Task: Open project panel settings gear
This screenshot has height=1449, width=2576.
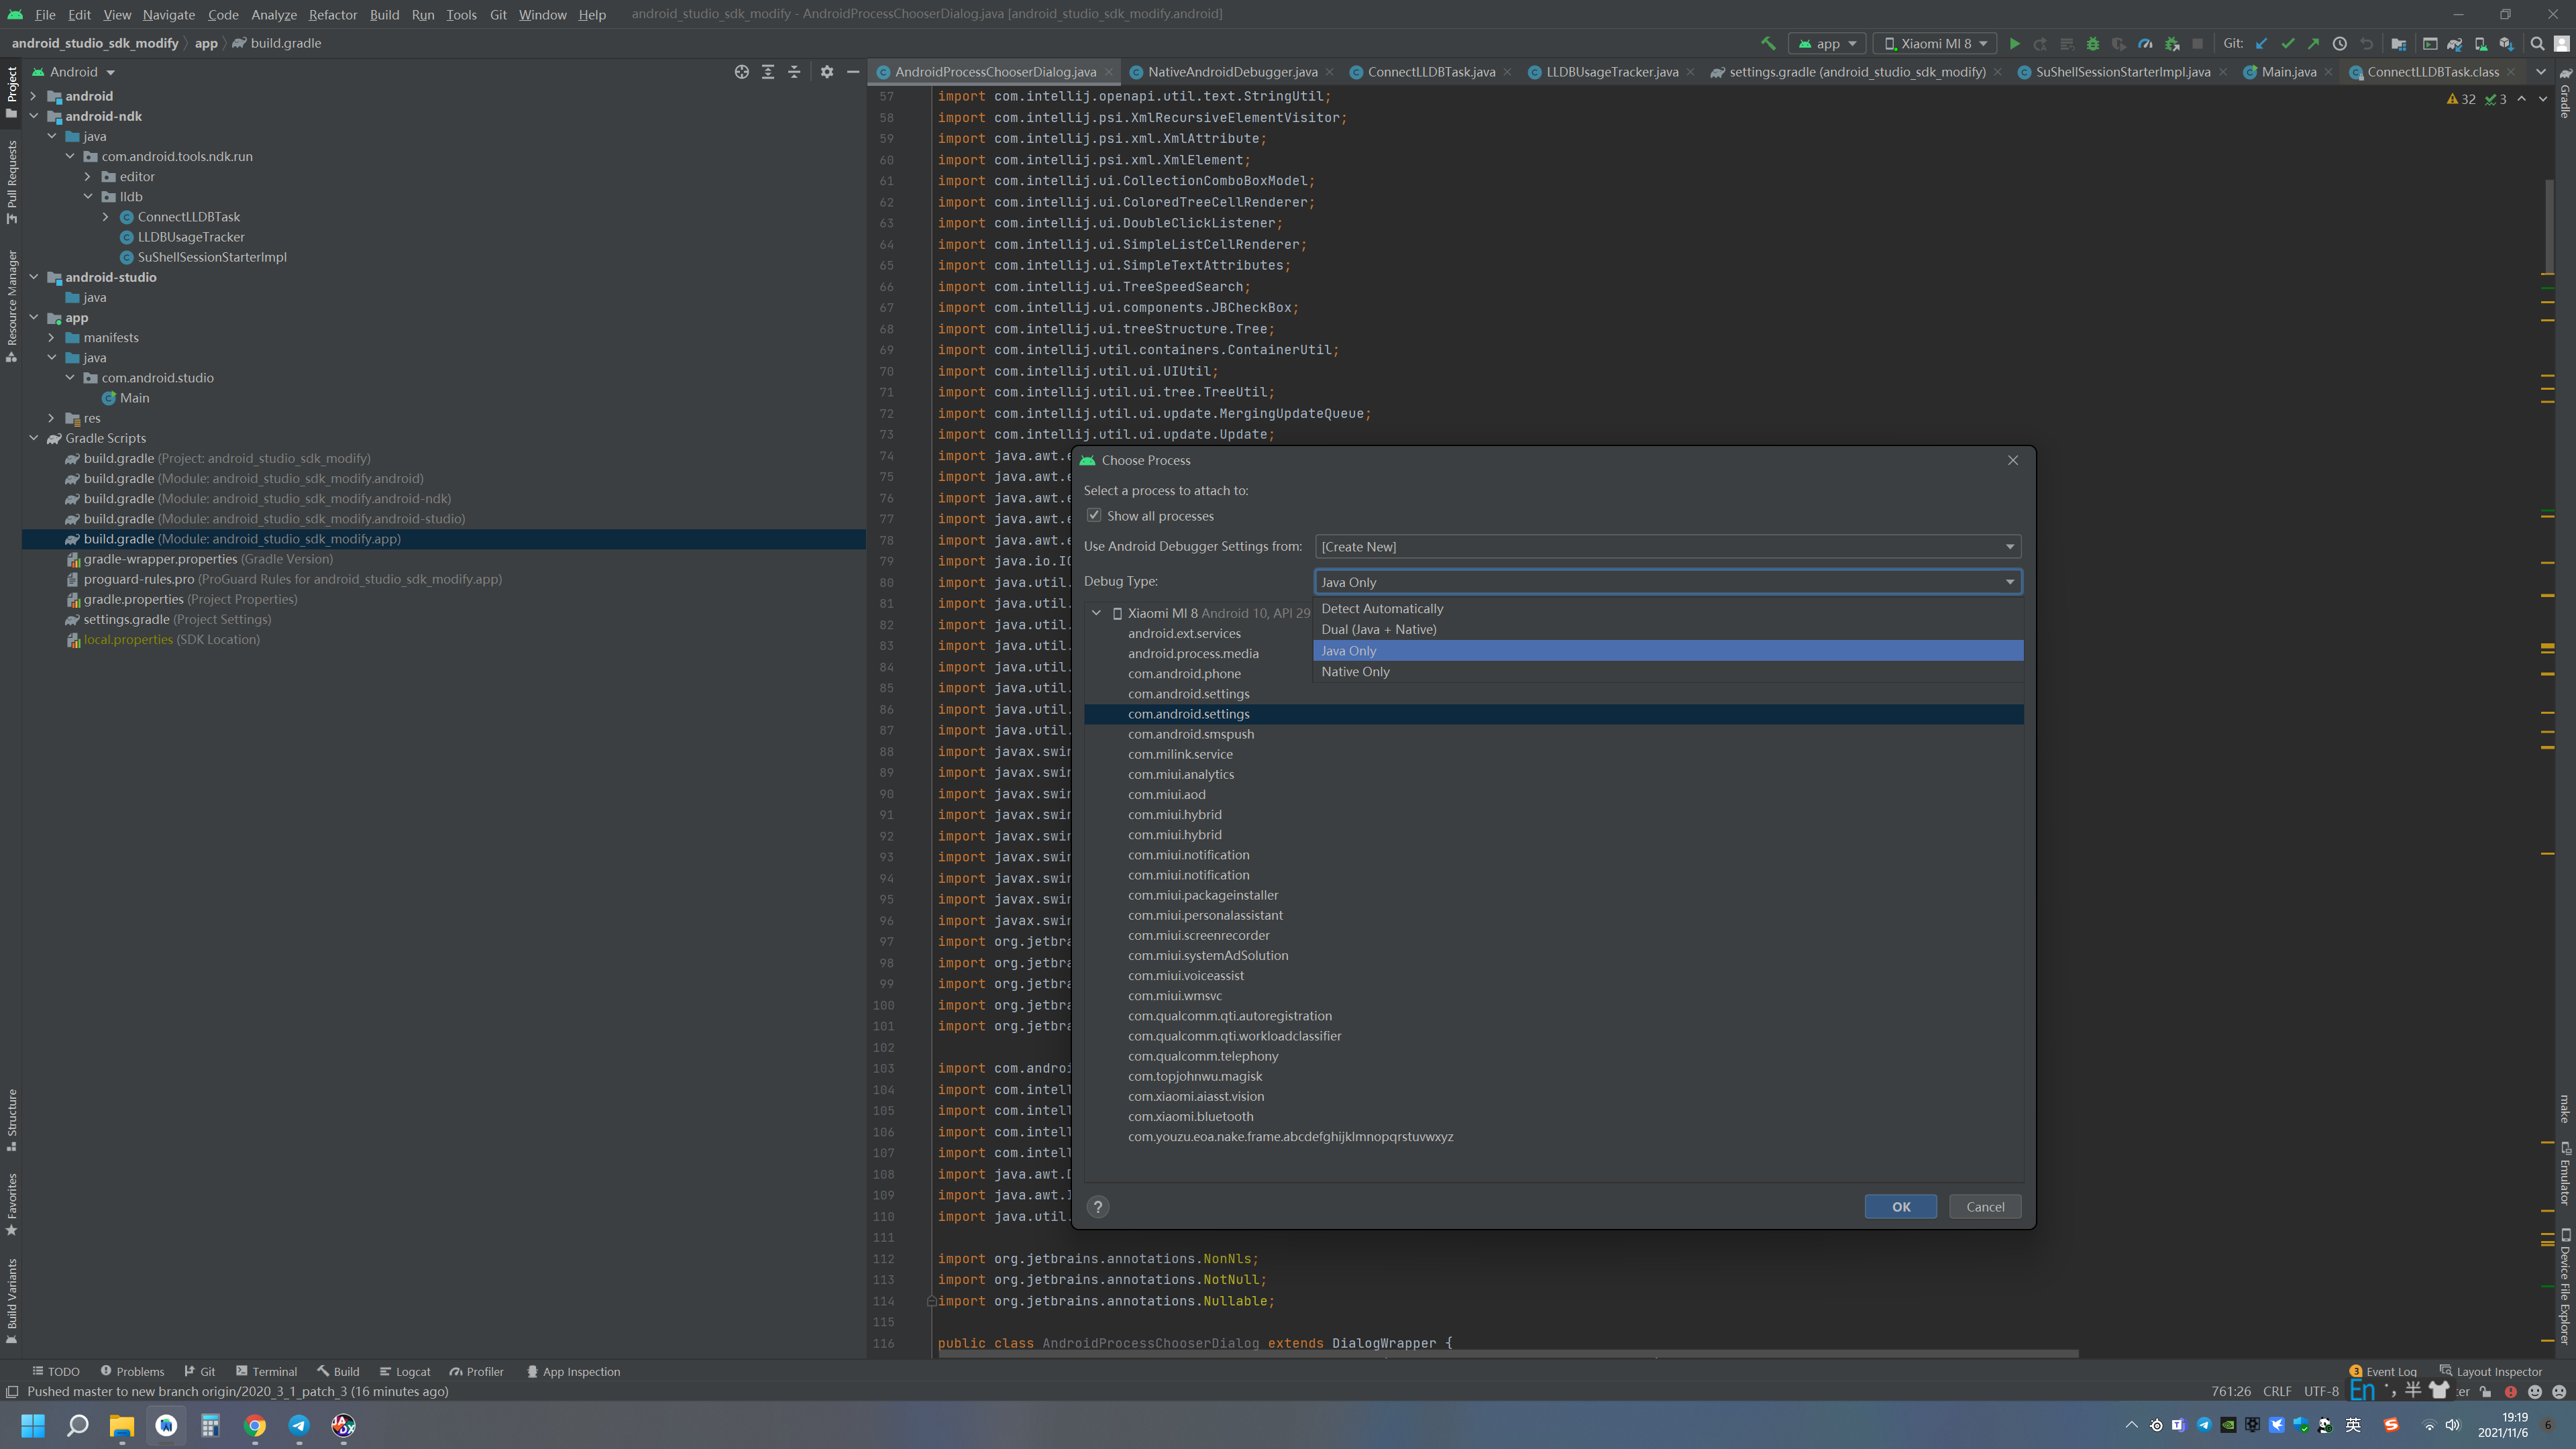Action: 826,72
